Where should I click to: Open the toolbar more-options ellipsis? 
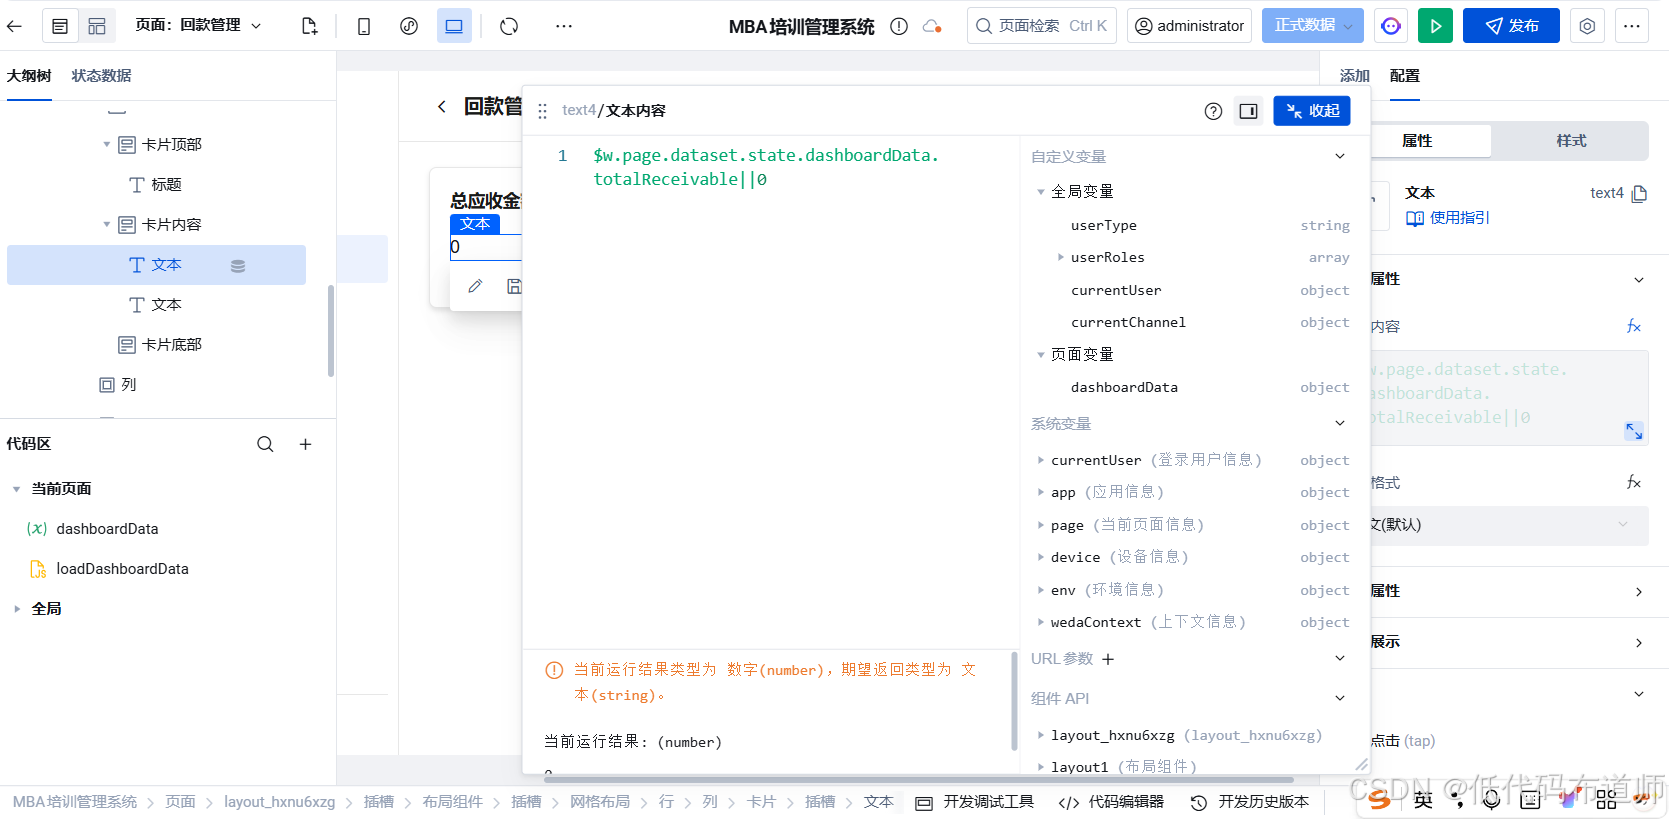click(x=564, y=26)
